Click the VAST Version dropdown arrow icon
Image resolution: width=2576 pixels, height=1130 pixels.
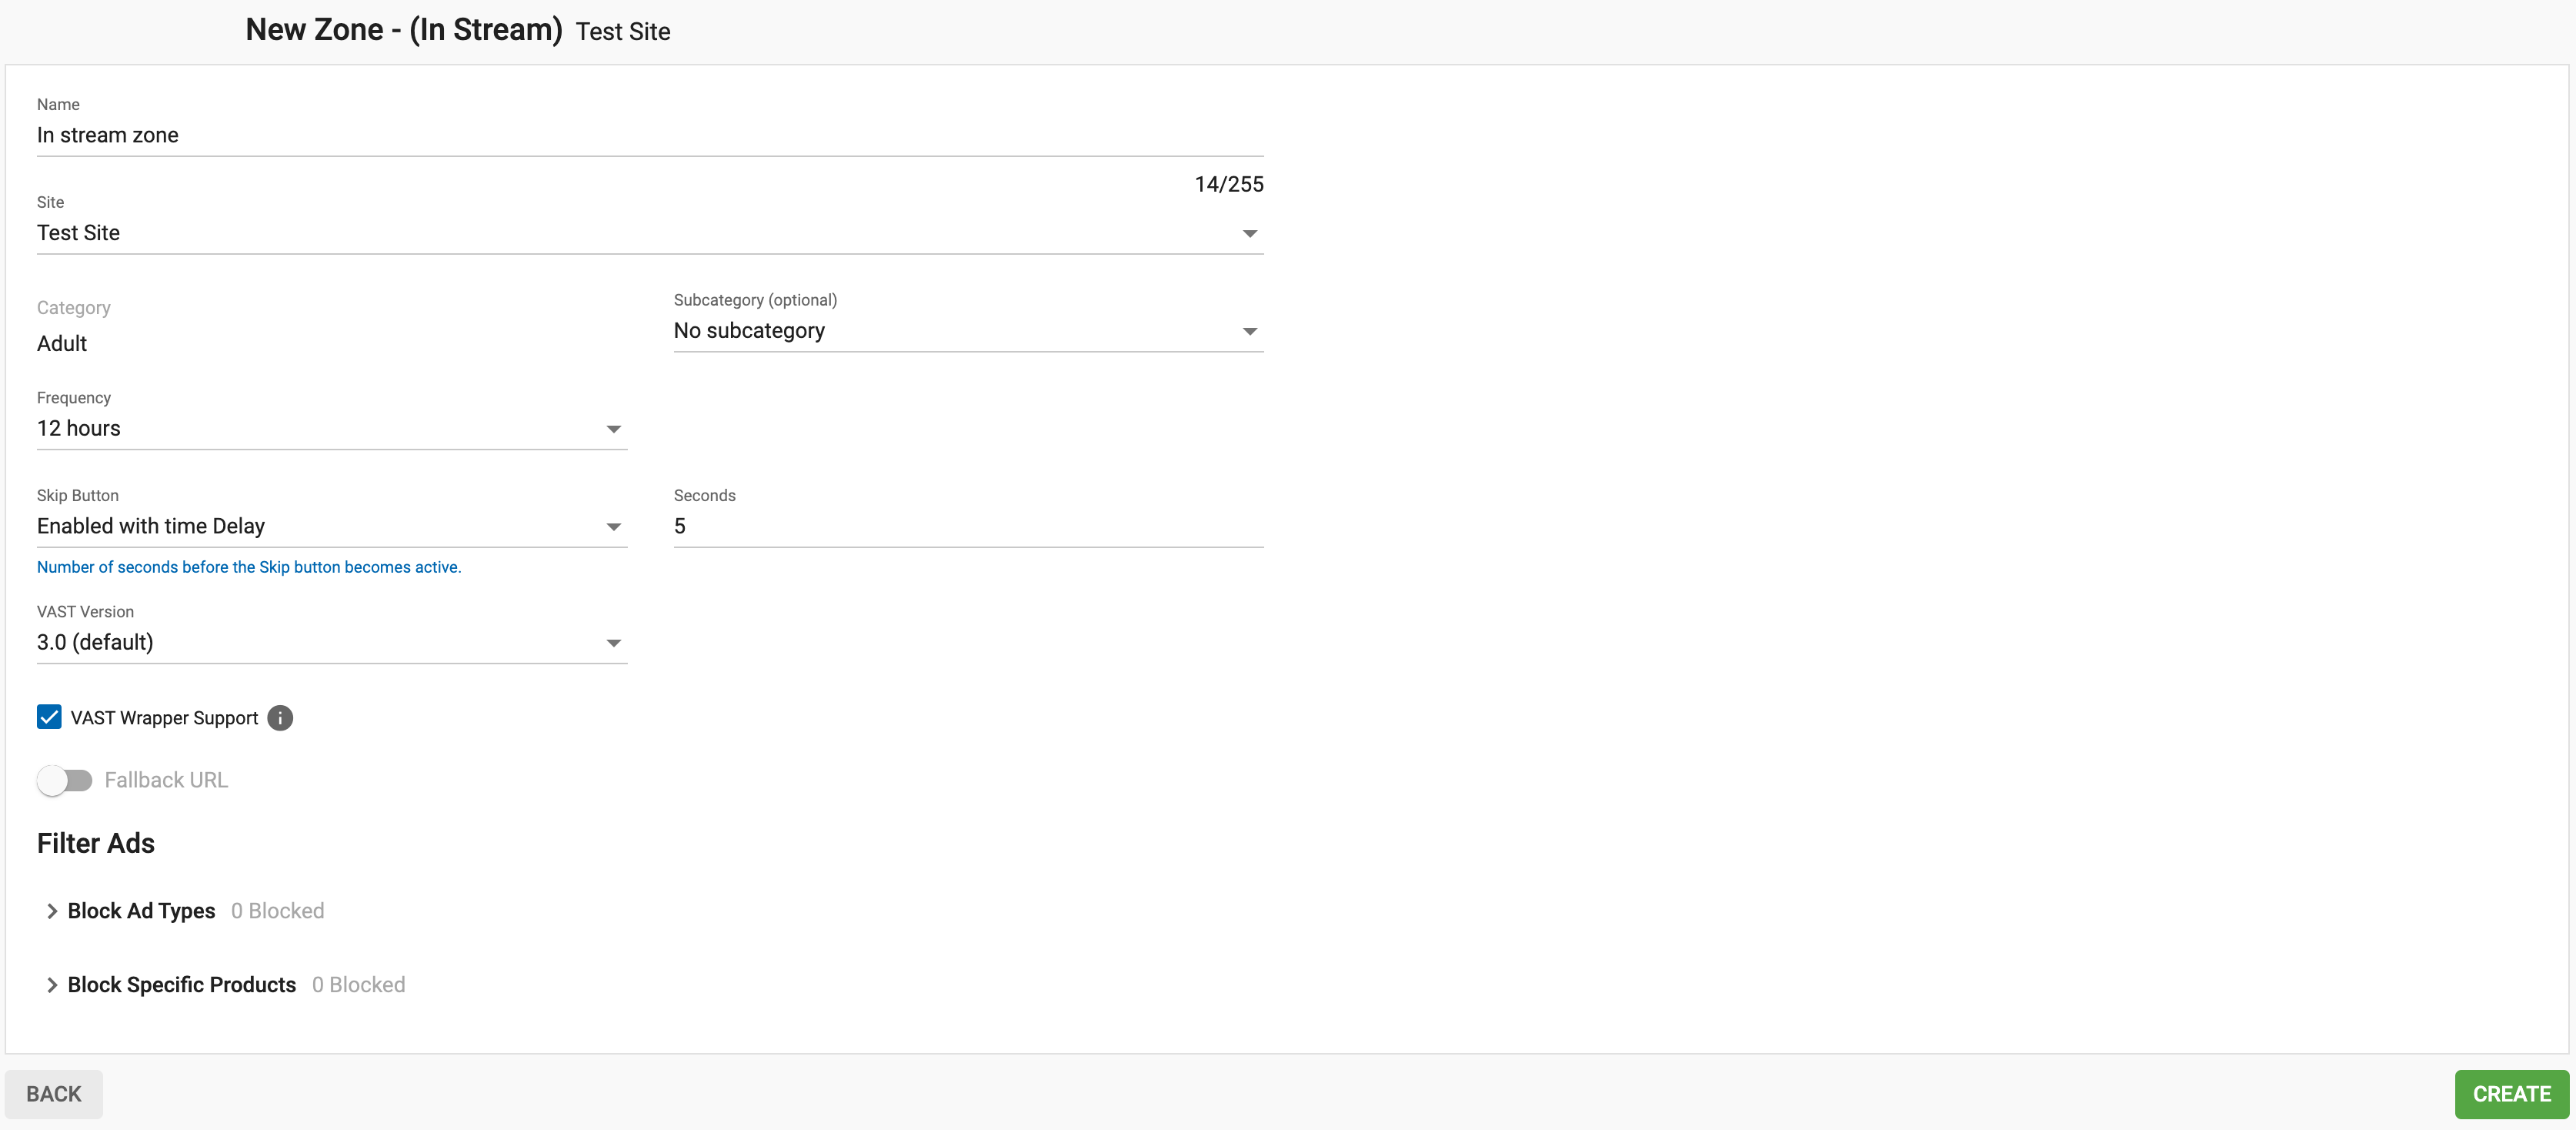(613, 643)
